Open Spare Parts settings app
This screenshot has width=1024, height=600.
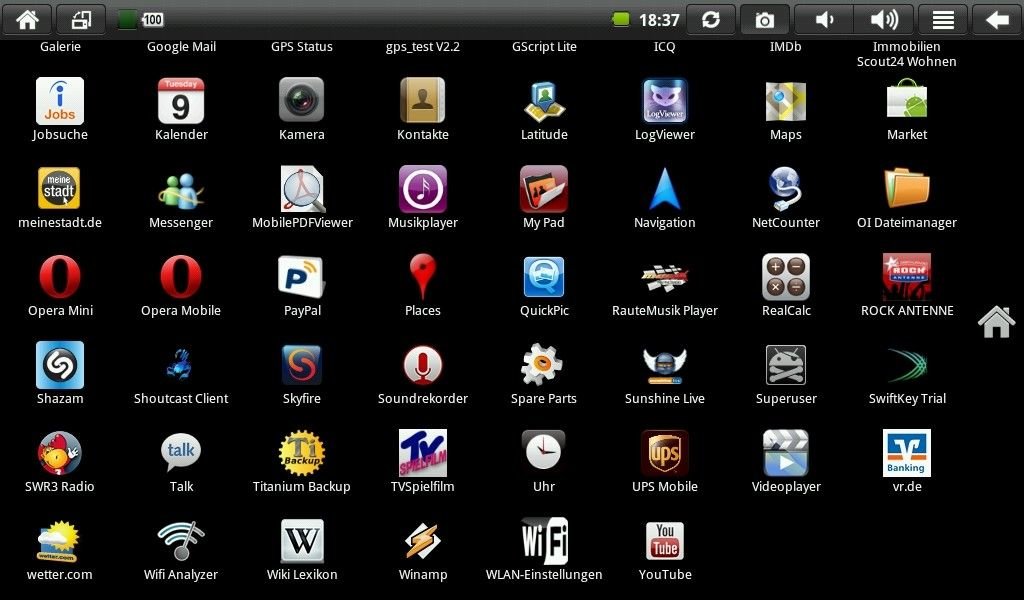pos(544,373)
